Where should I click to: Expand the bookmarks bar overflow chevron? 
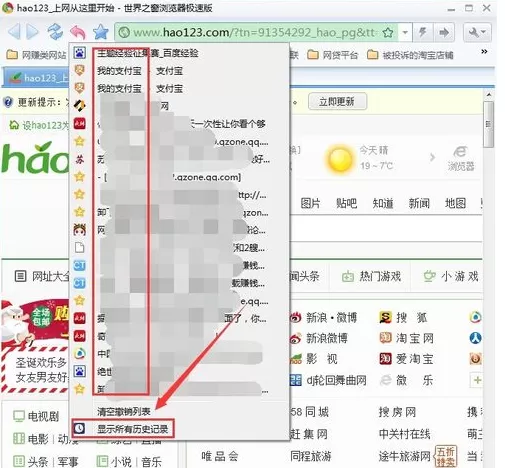click(484, 51)
